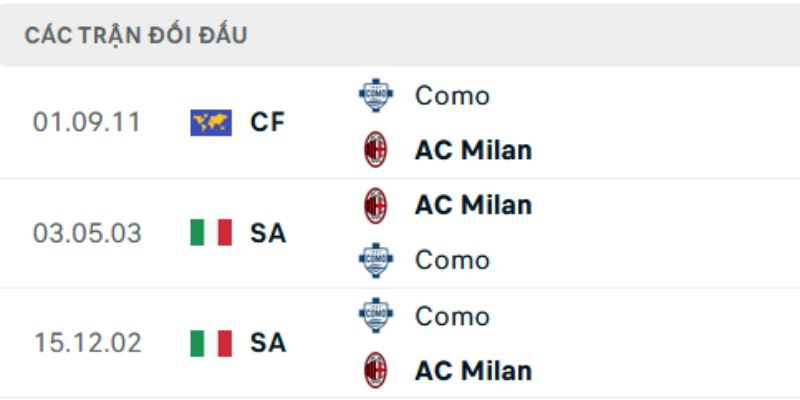The height and width of the screenshot is (400, 800).
Task: Click the Italy flag in the 15.12.02 row
Action: tap(210, 343)
